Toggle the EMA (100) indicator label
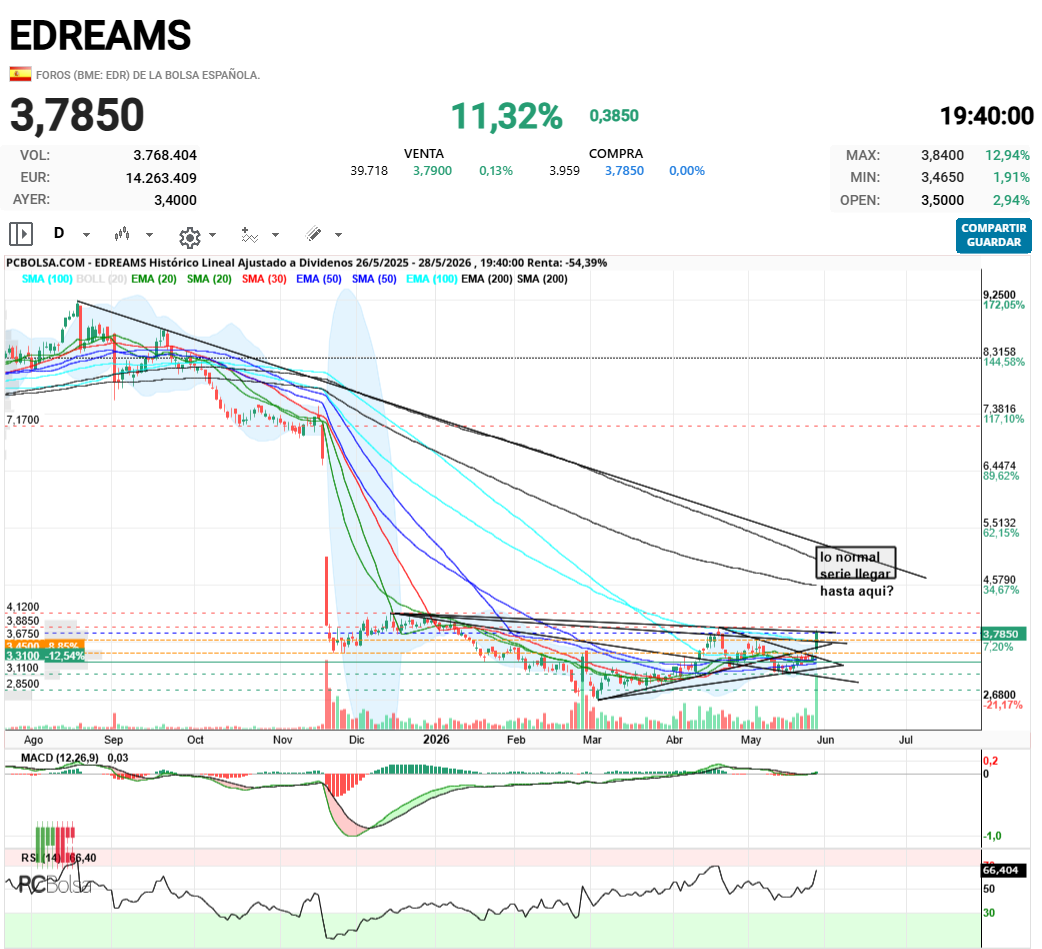 (432, 279)
